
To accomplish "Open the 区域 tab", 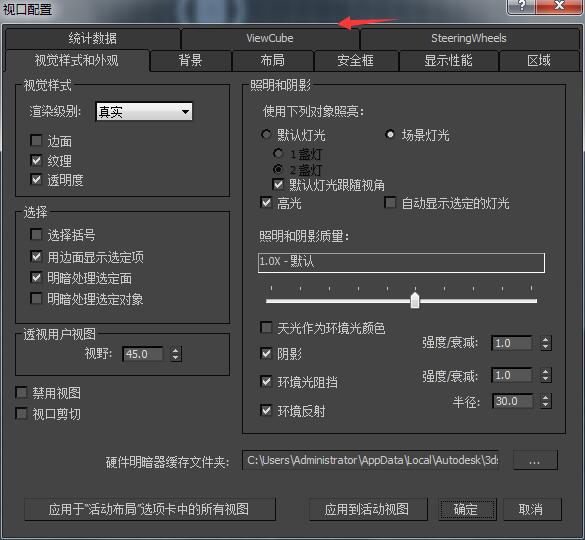I will (x=539, y=60).
